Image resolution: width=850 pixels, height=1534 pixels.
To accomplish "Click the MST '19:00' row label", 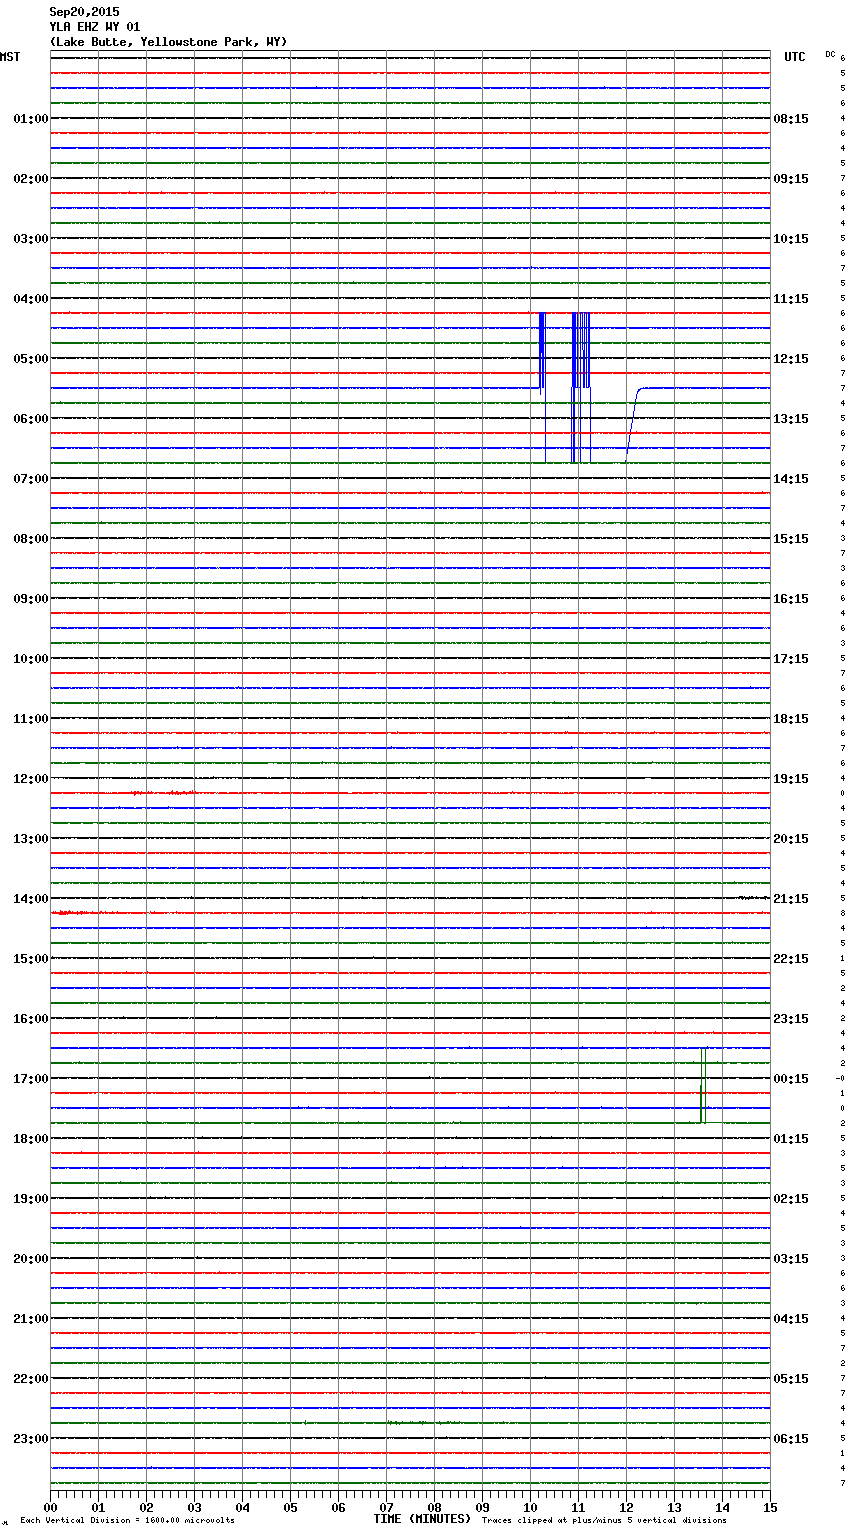I will [x=31, y=1199].
